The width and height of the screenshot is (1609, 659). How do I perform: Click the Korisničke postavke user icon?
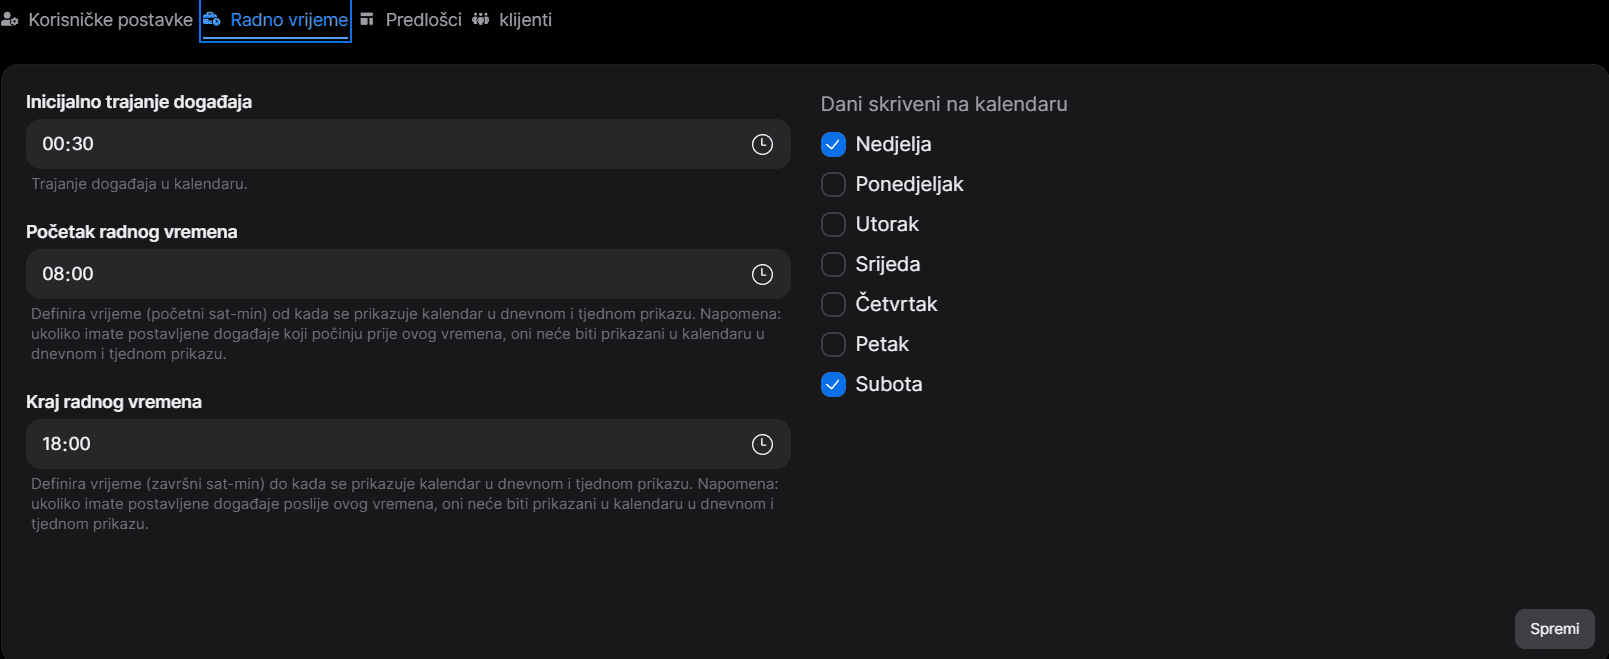(10, 20)
